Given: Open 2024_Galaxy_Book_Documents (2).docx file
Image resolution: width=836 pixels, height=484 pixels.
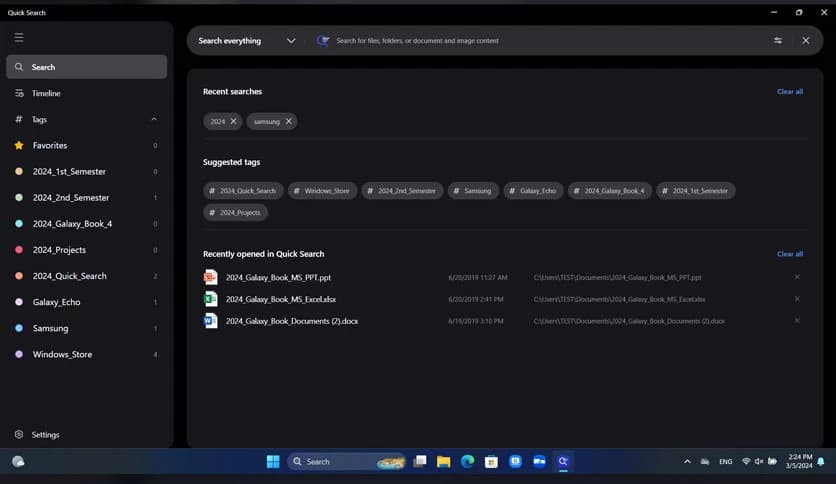Looking at the screenshot, I should 292,321.
